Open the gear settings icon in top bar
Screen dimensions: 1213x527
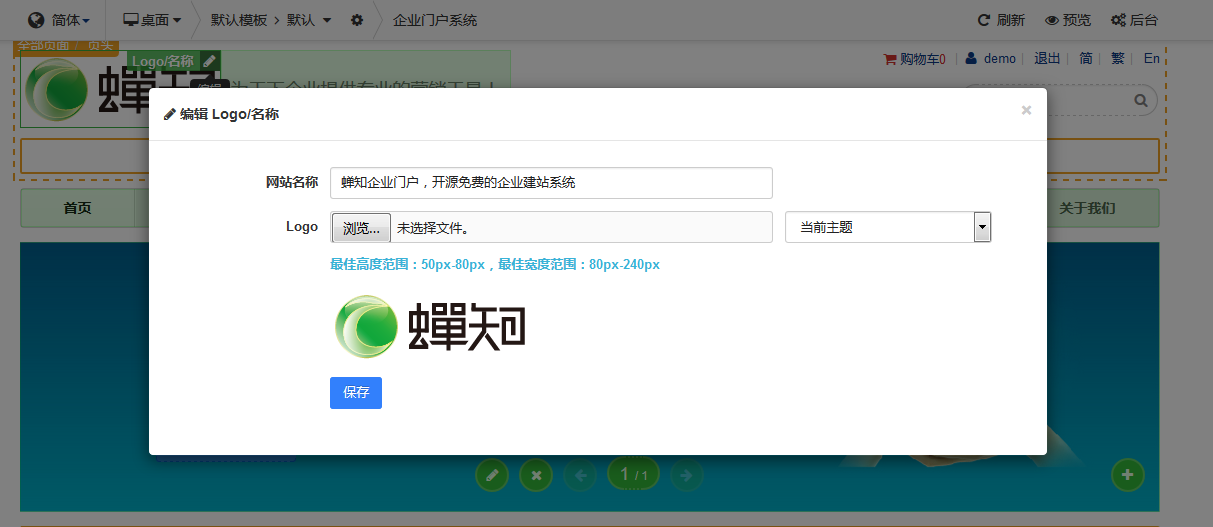point(357,20)
